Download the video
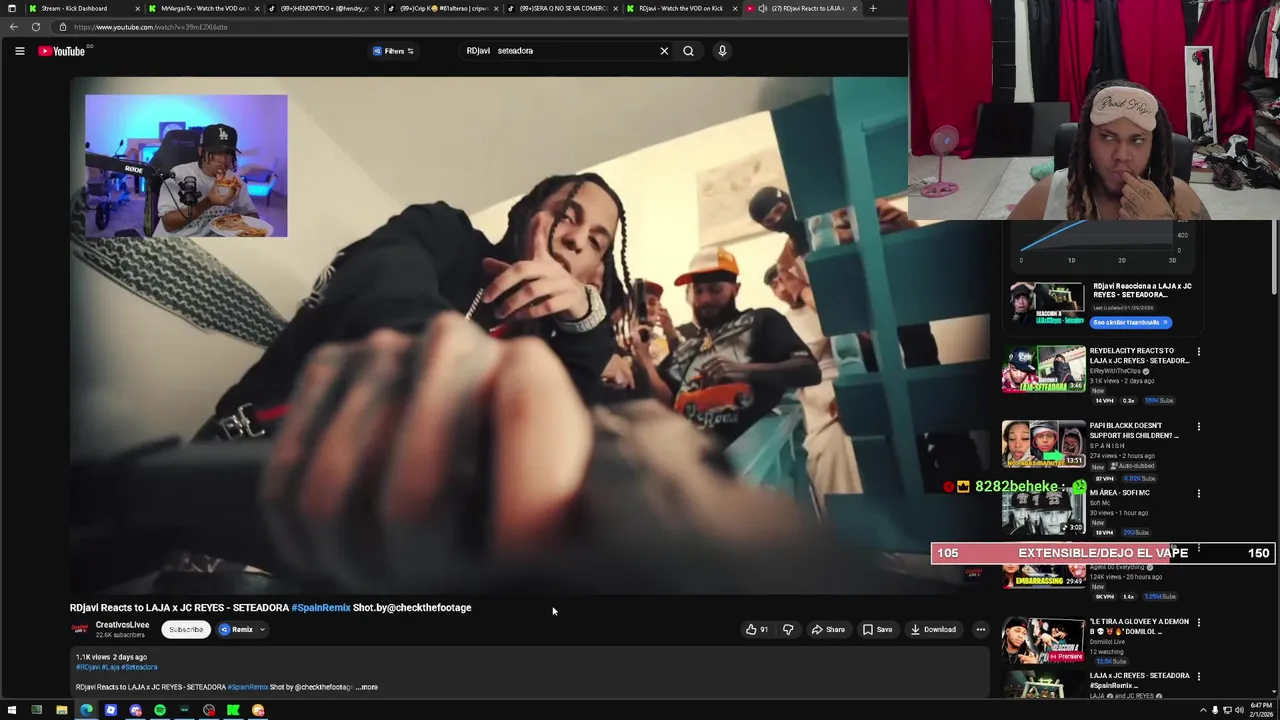The image size is (1280, 720). (933, 629)
